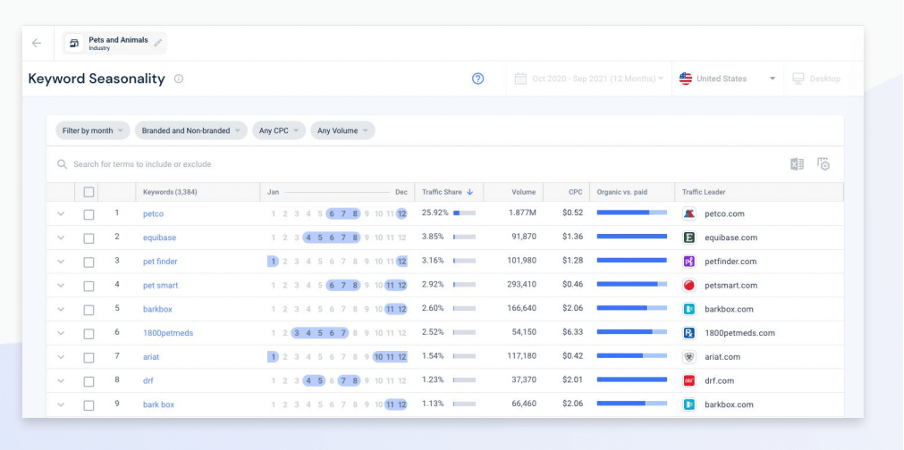Open the drf keyword link
Image resolution: width=904 pixels, height=450 pixels.
pos(148,381)
